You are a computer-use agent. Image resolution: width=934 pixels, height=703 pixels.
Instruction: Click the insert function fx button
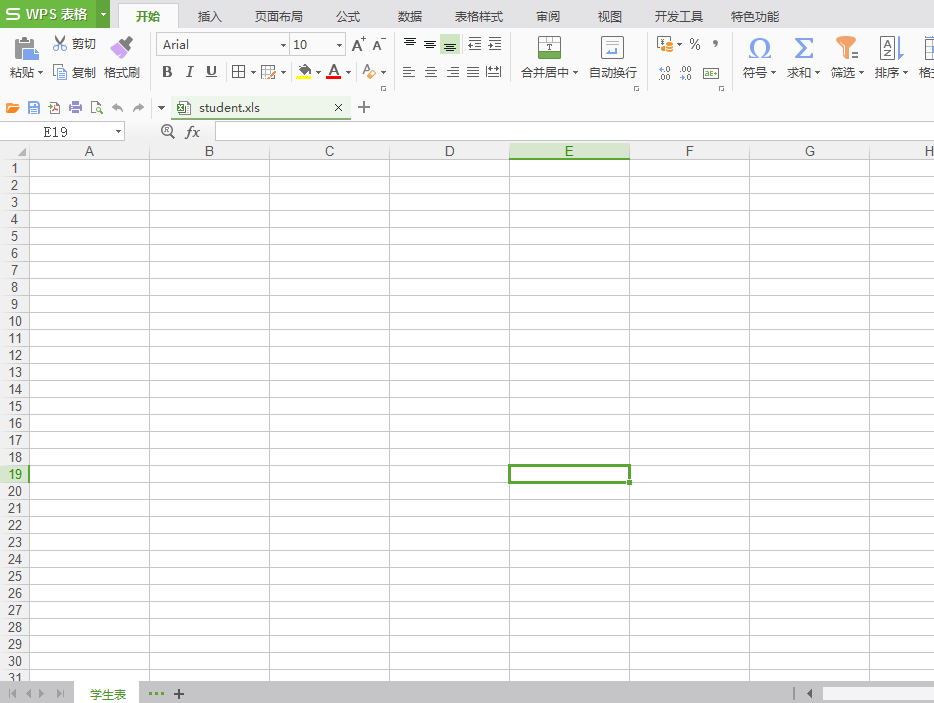[192, 132]
